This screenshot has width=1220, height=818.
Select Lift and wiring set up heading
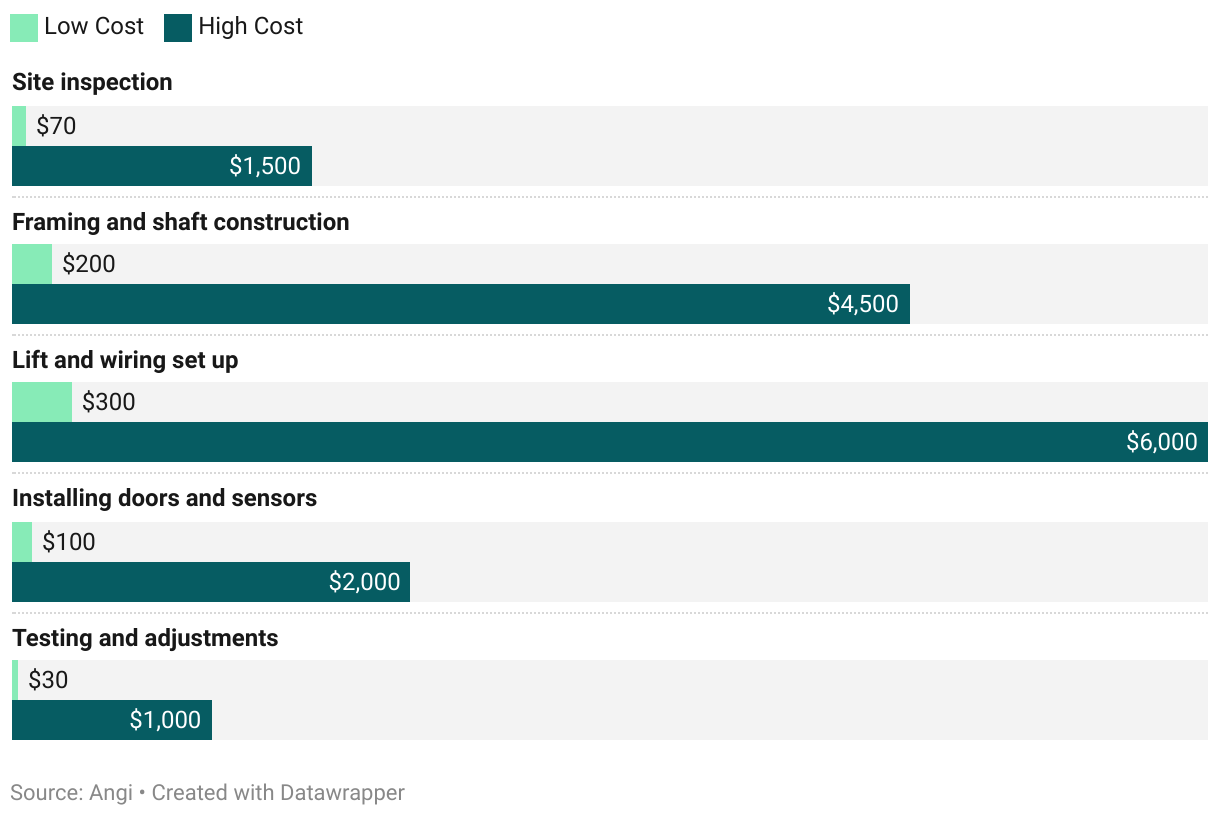(x=125, y=360)
